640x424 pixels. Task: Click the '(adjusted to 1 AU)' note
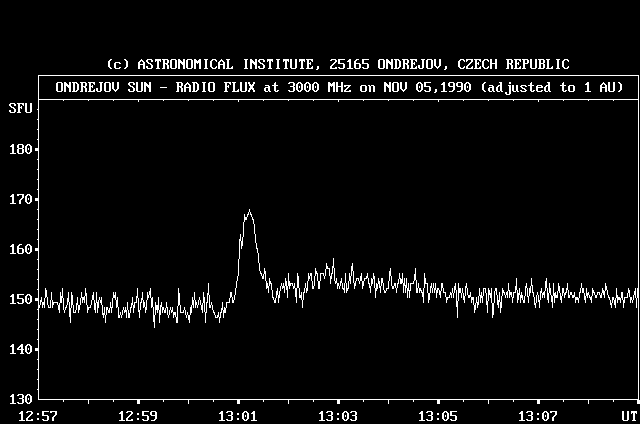tap(552, 87)
